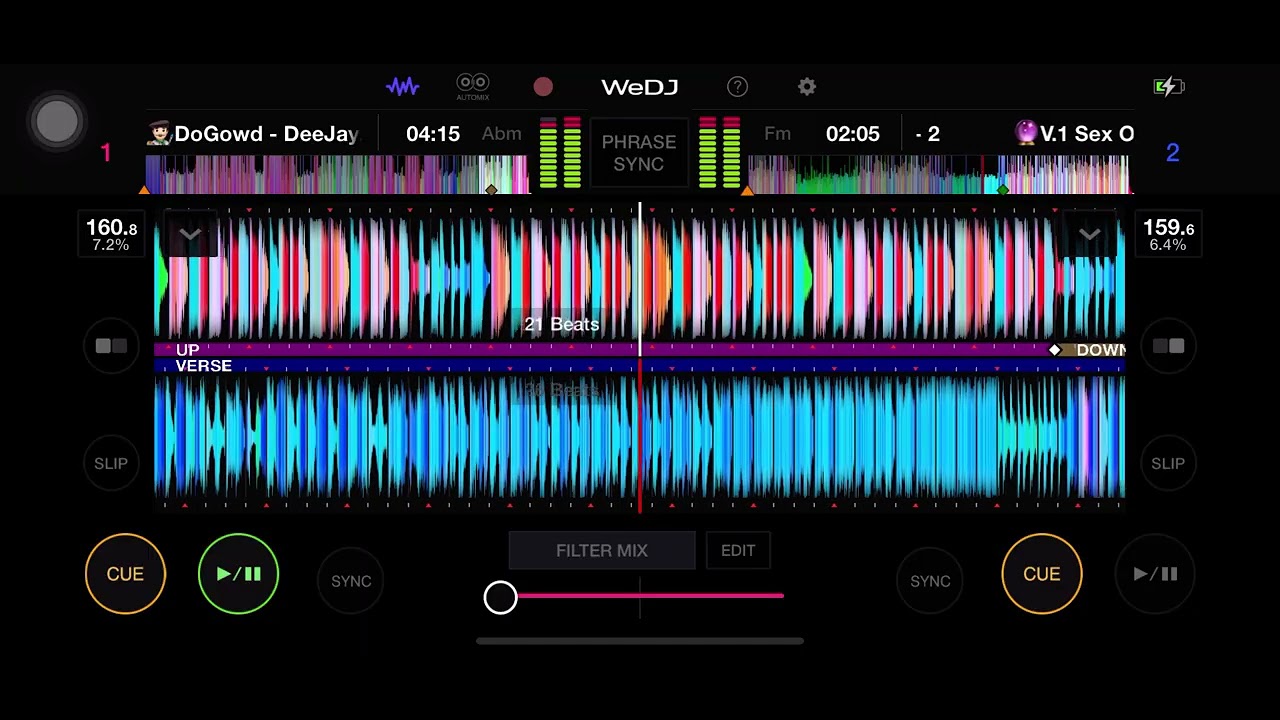Viewport: 1280px width, 720px height.
Task: Select deck 2 key Fm
Action: click(777, 134)
